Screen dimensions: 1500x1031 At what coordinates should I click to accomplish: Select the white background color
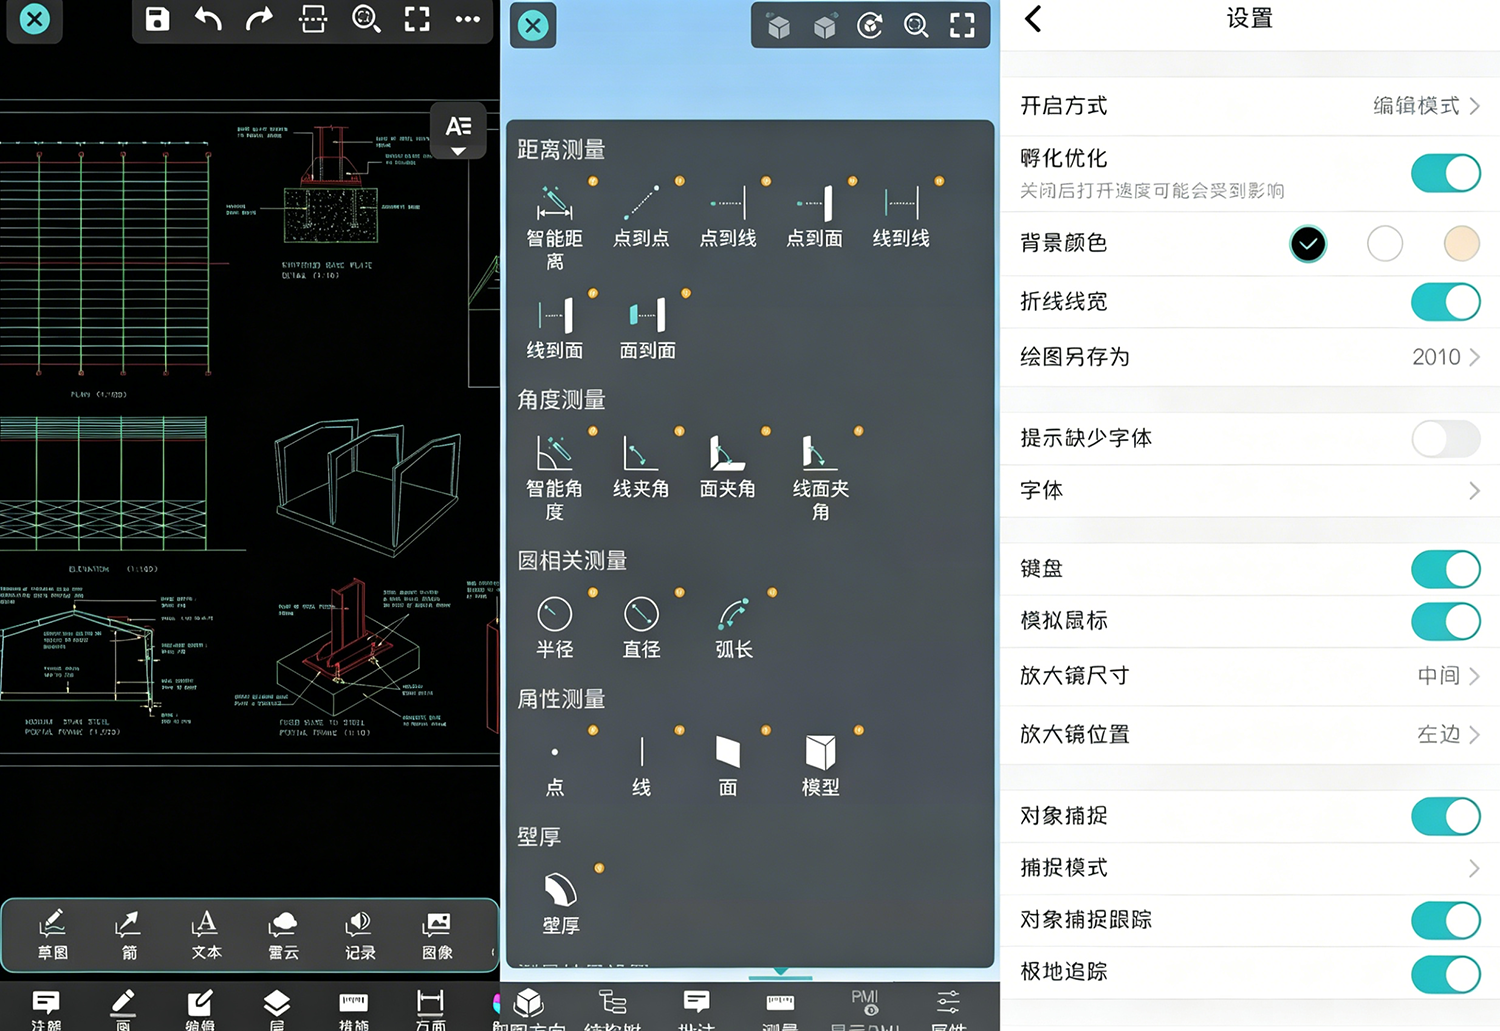pyautogui.click(x=1385, y=243)
